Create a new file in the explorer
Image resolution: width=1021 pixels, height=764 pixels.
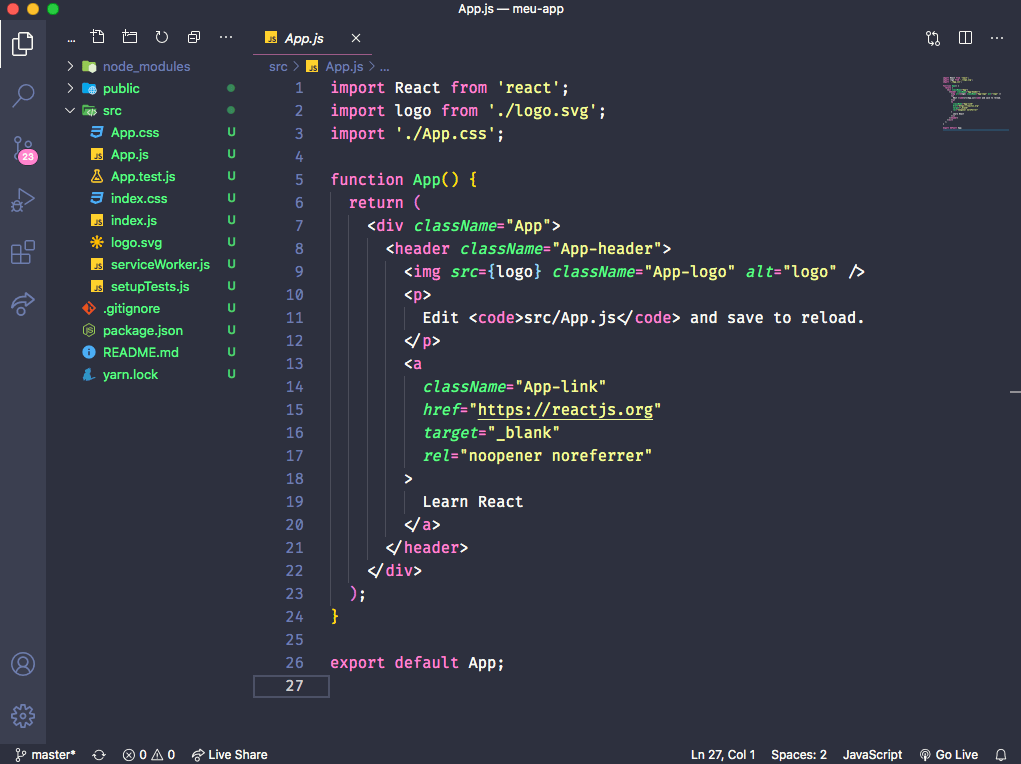[97, 36]
